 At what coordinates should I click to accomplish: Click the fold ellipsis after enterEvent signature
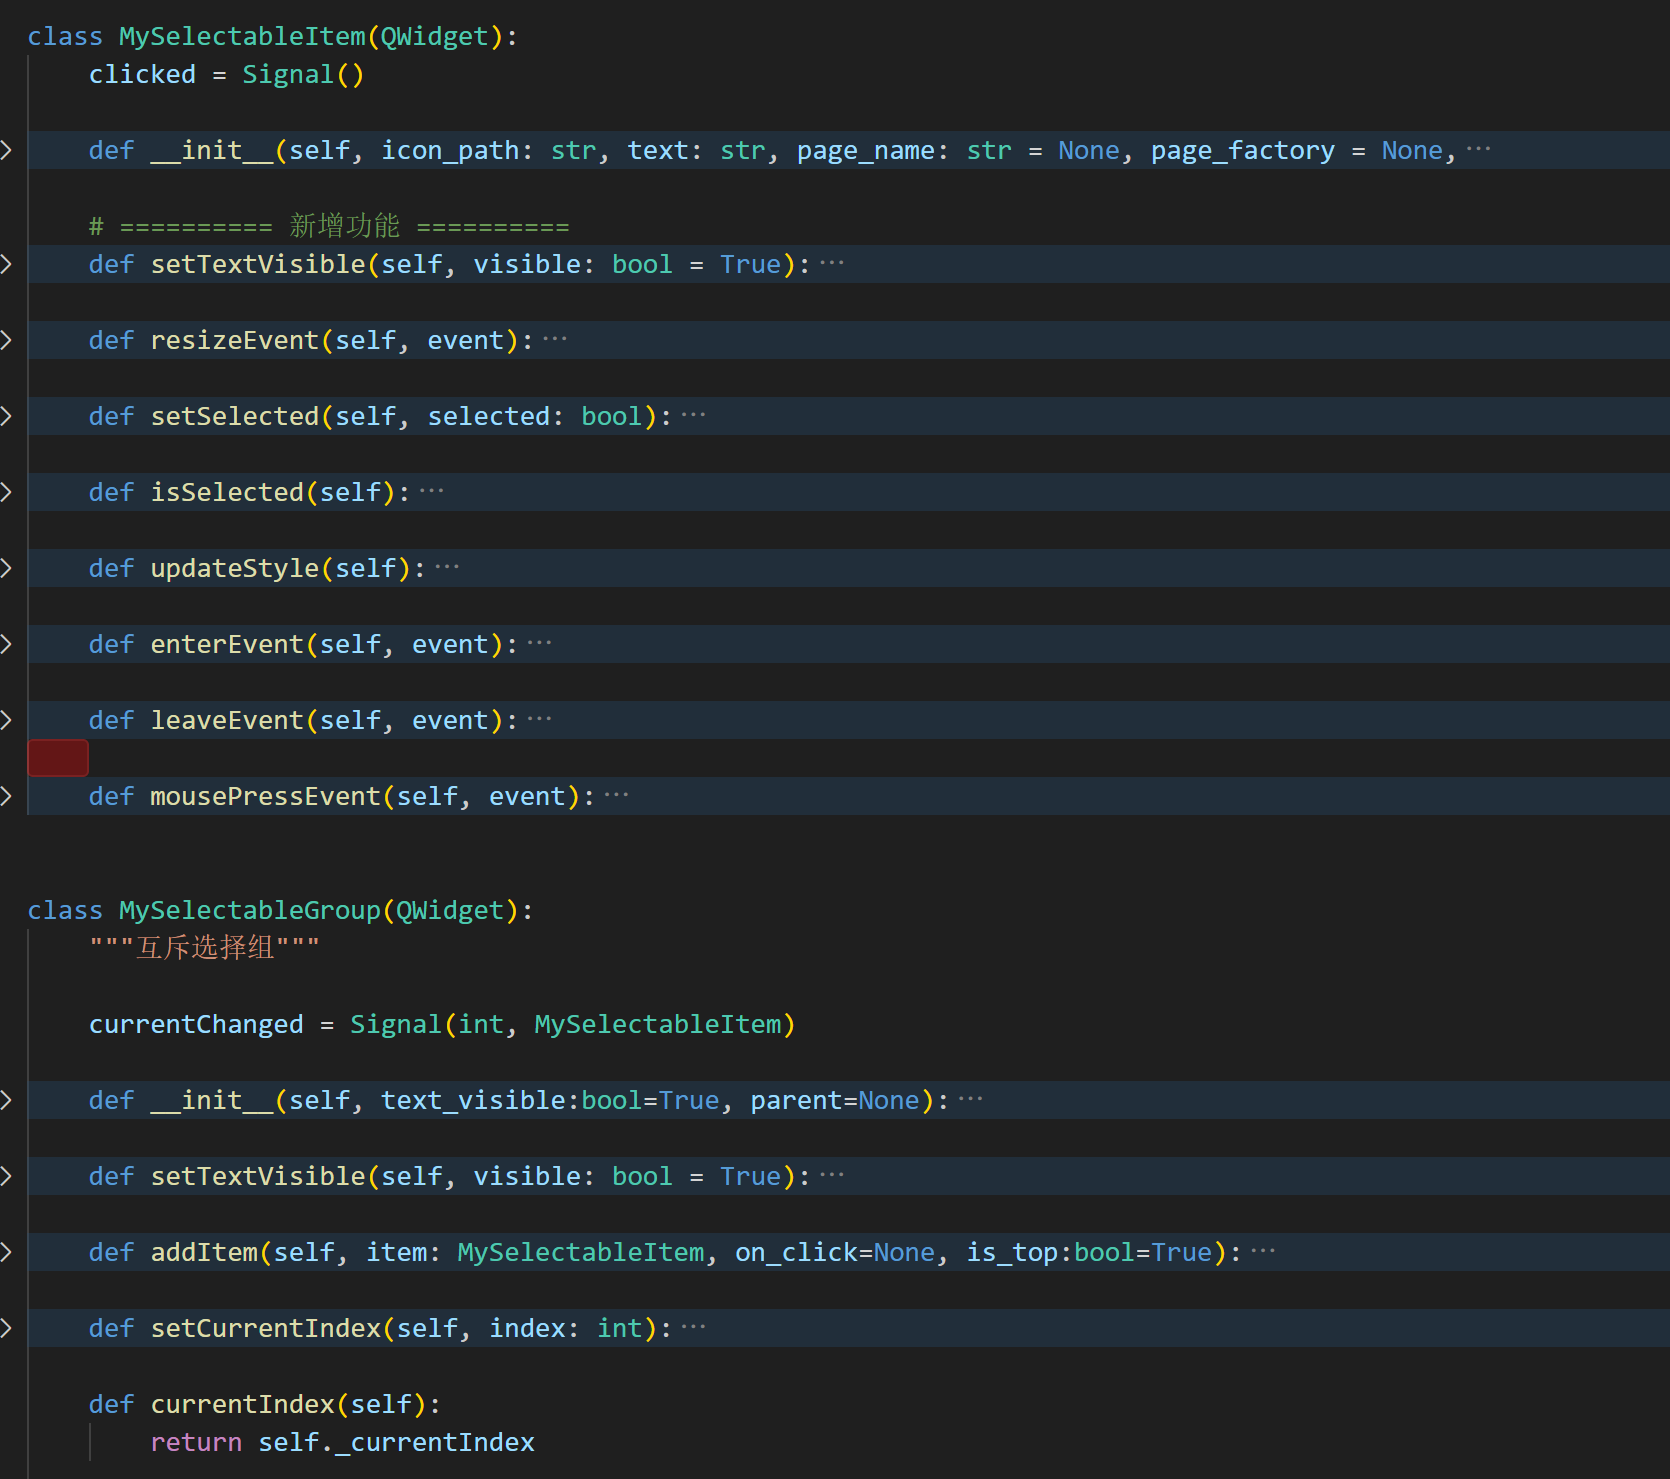[x=540, y=644]
